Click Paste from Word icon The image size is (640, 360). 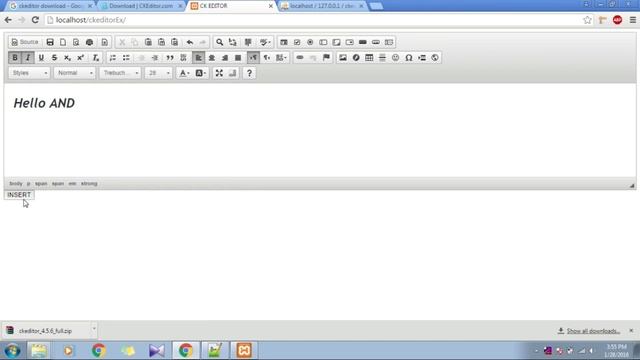tap(175, 42)
